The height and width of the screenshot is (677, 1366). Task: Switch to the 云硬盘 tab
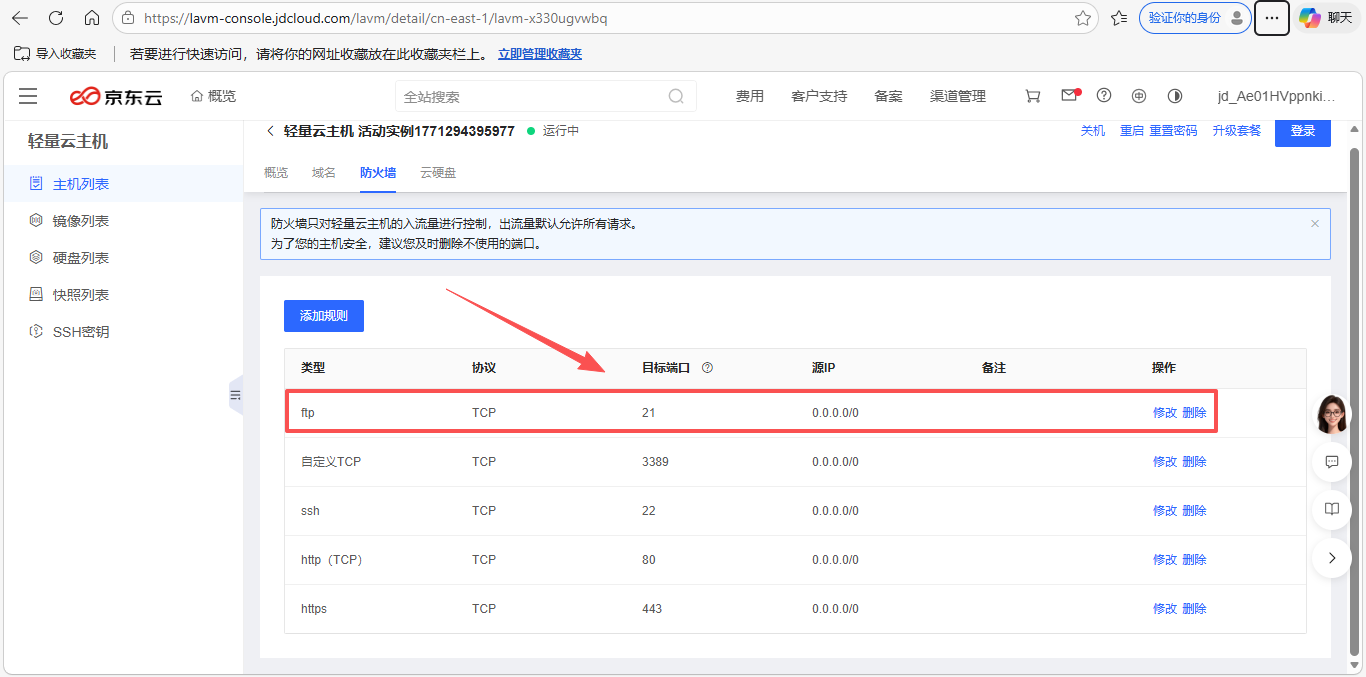pos(438,173)
